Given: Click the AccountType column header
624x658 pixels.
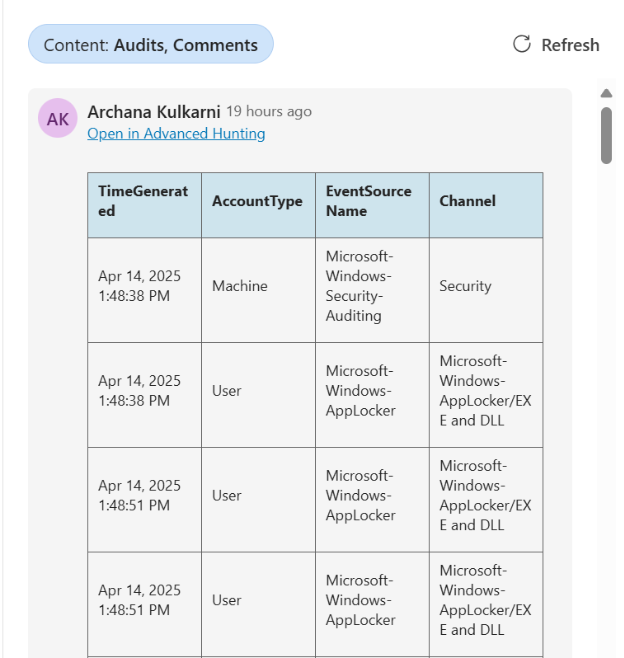Looking at the screenshot, I should click(257, 201).
